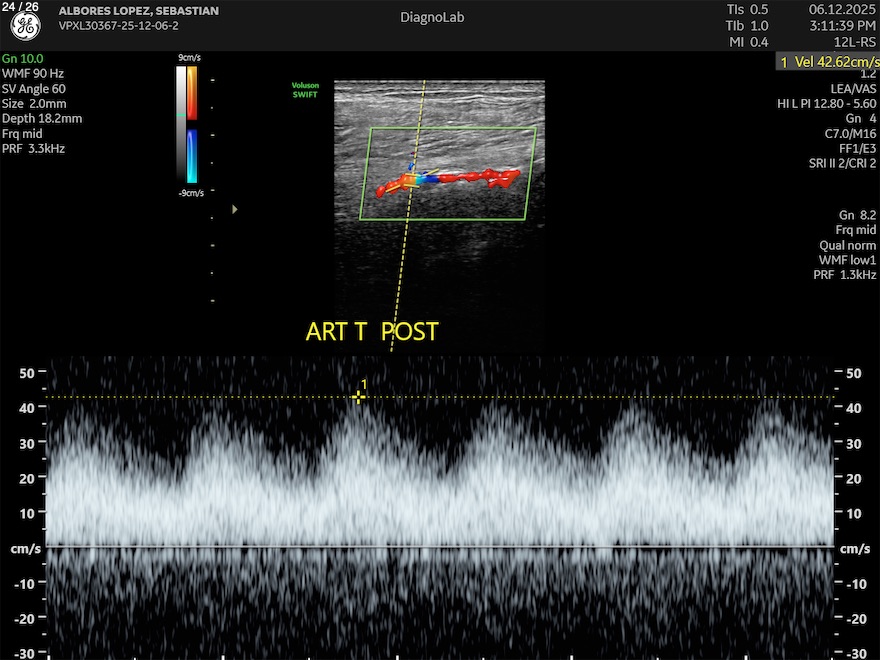Click the red-orange color flow in the vessel
Viewport: 880px width, 660px height.
(x=470, y=178)
